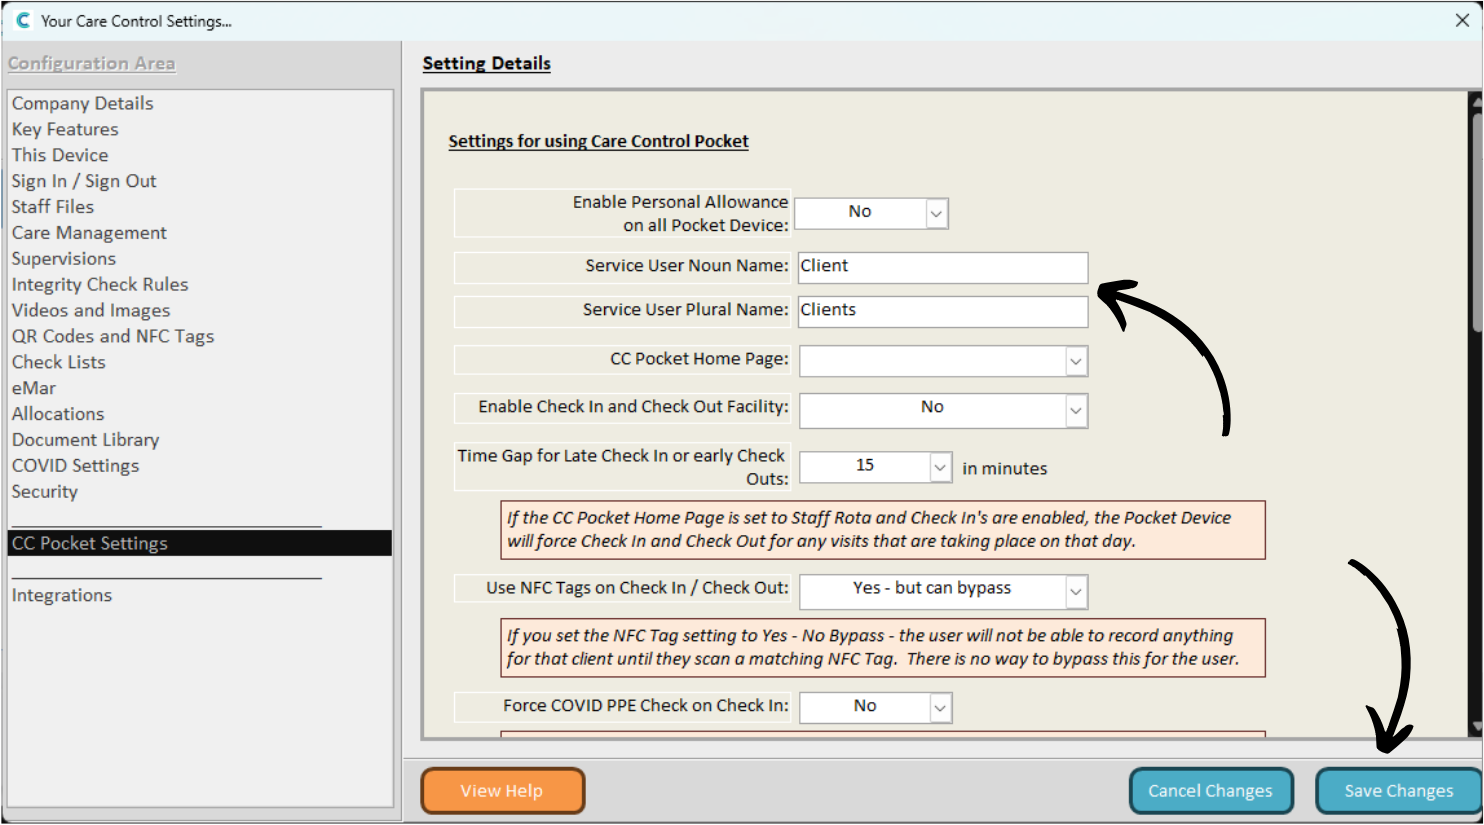Select Document Library

pos(86,440)
